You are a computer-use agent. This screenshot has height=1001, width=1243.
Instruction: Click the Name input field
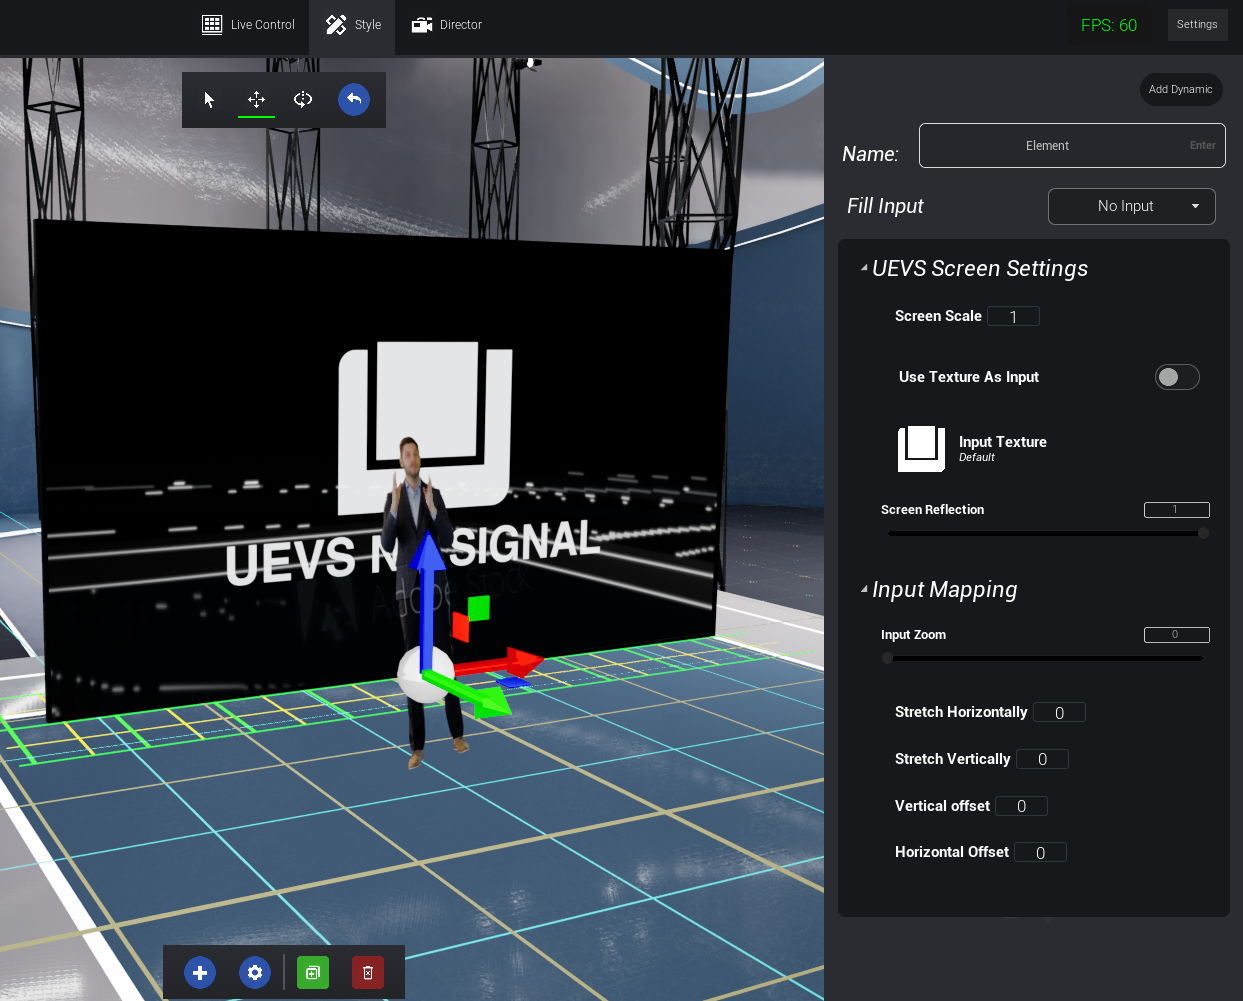[x=1072, y=146]
